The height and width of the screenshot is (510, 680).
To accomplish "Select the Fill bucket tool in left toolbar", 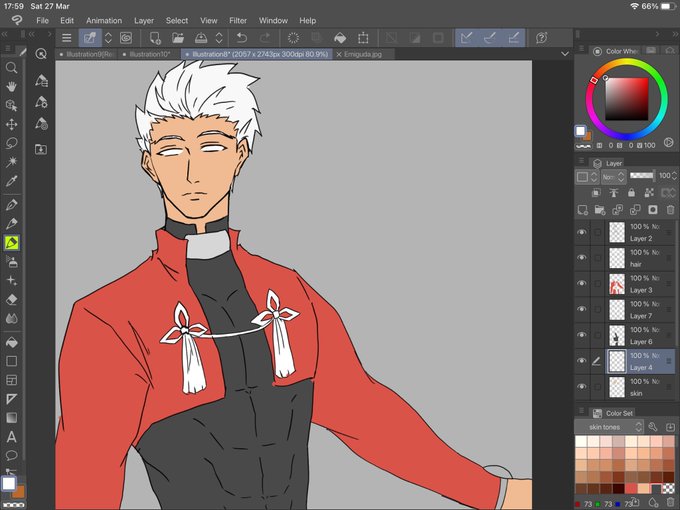I will coord(11,342).
